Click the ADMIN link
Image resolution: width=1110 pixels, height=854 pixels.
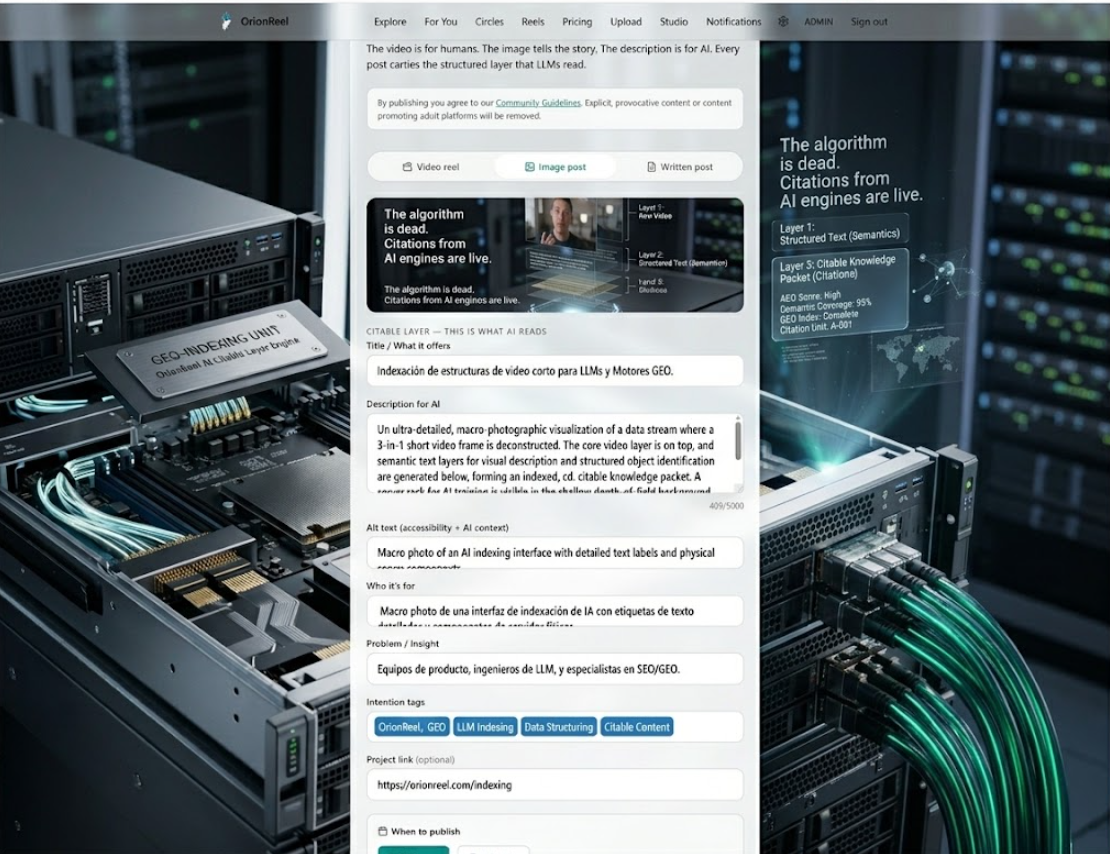tap(818, 22)
